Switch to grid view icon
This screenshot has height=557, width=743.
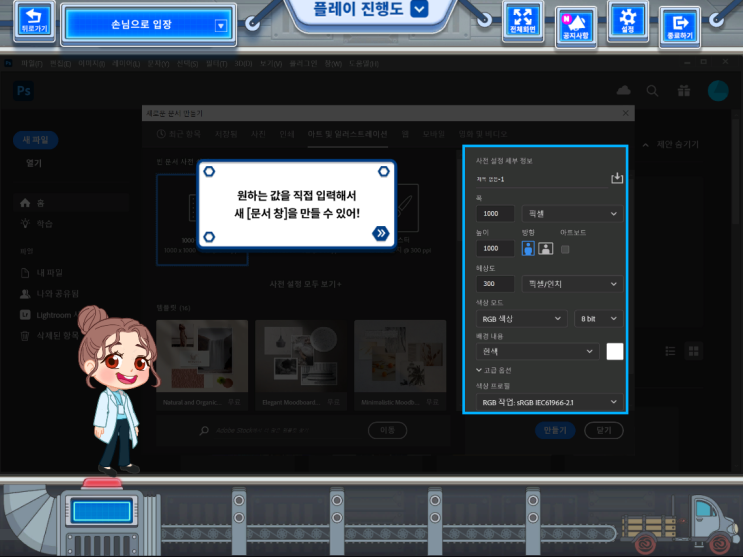pos(694,351)
